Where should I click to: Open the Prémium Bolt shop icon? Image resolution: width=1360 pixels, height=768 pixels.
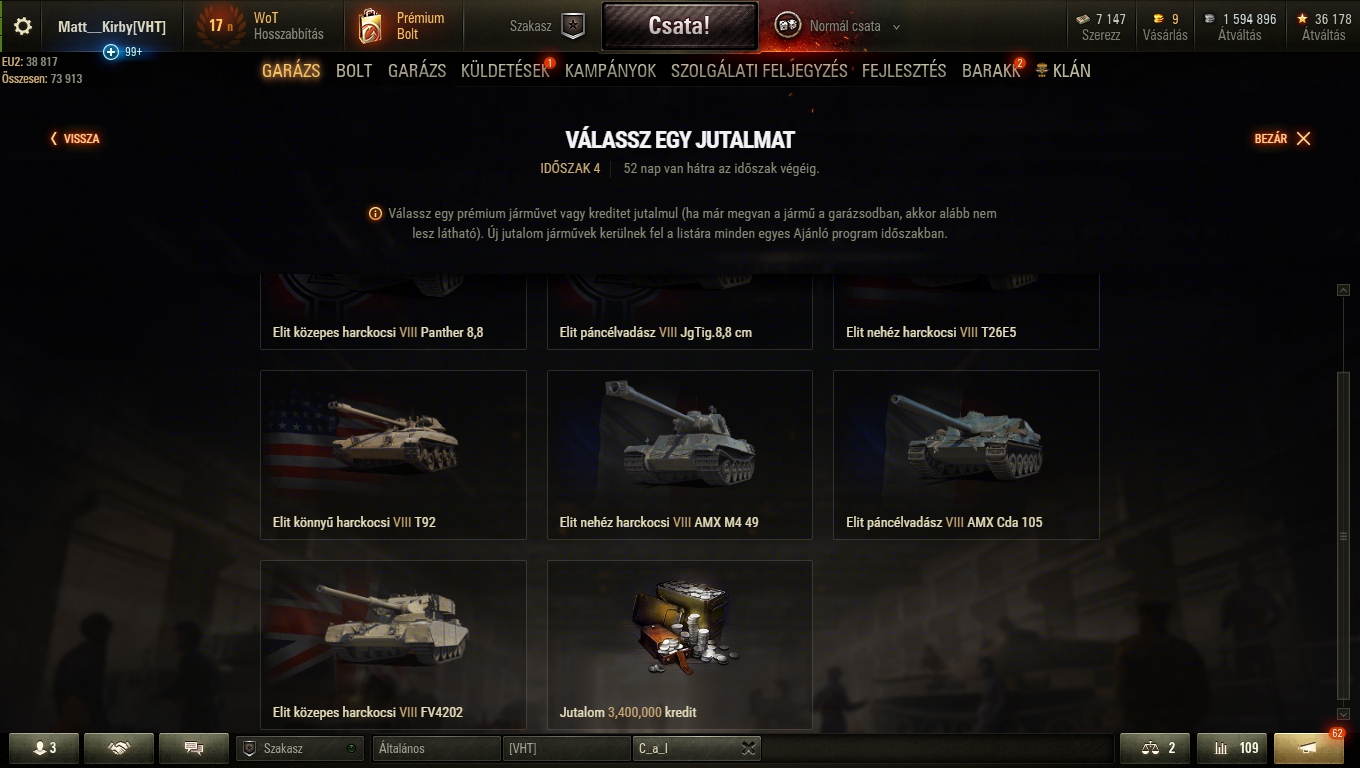coord(370,27)
